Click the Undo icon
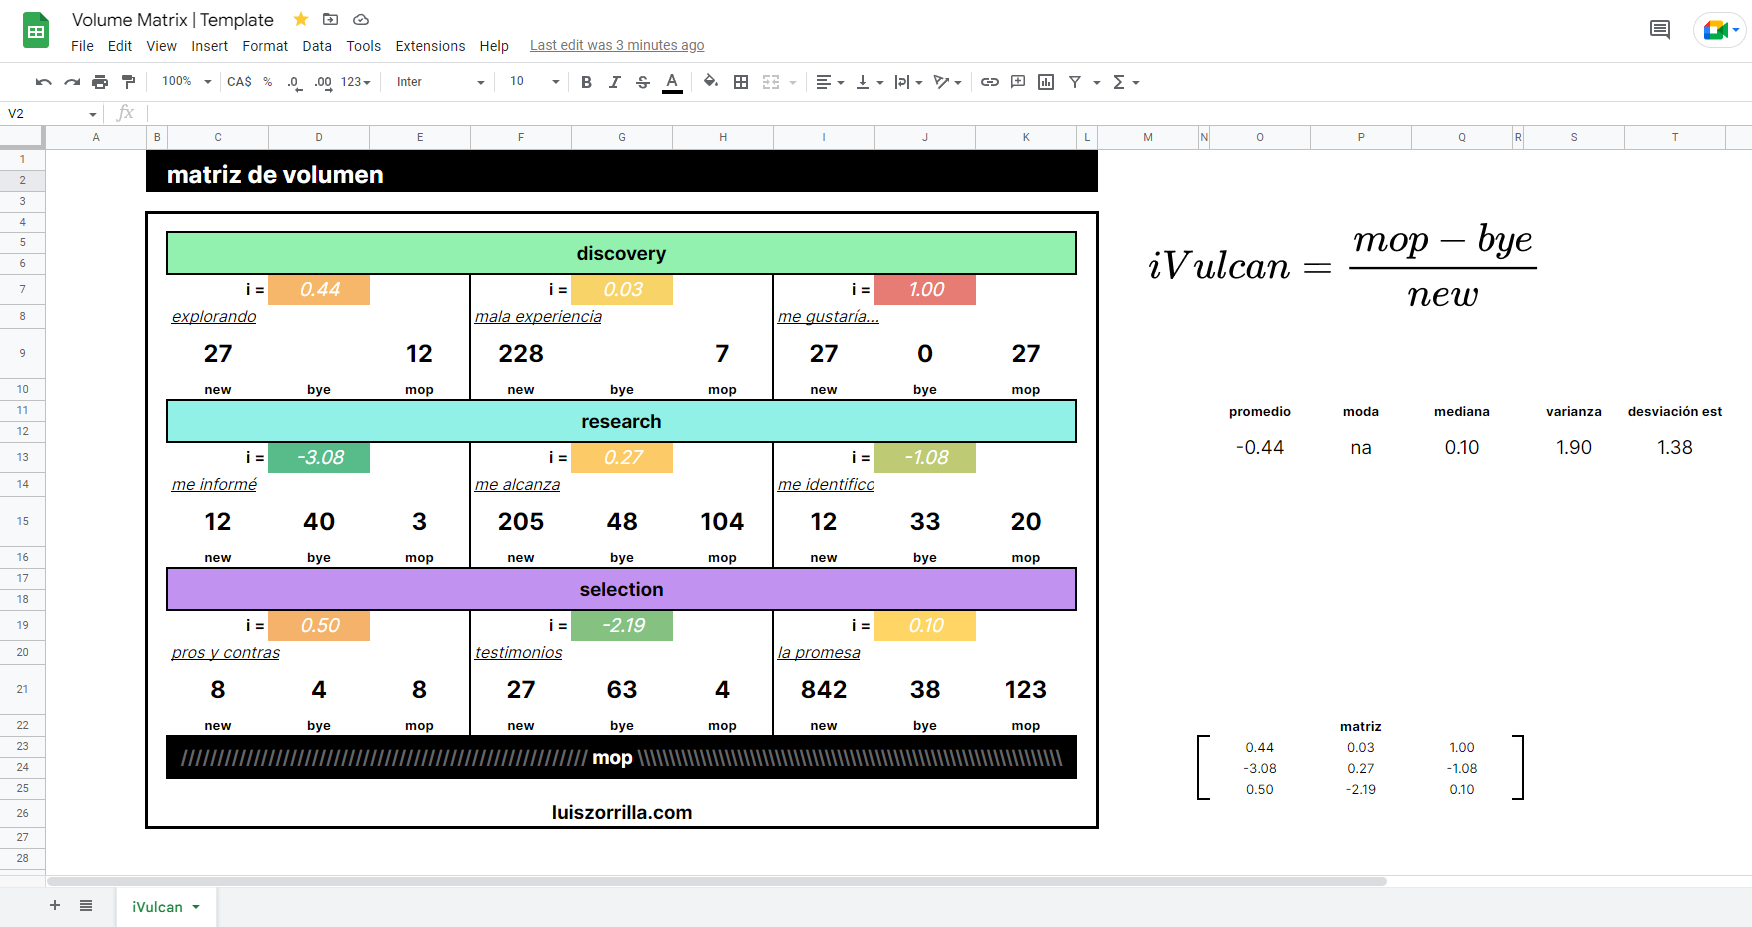Image resolution: width=1752 pixels, height=927 pixels. click(x=43, y=82)
